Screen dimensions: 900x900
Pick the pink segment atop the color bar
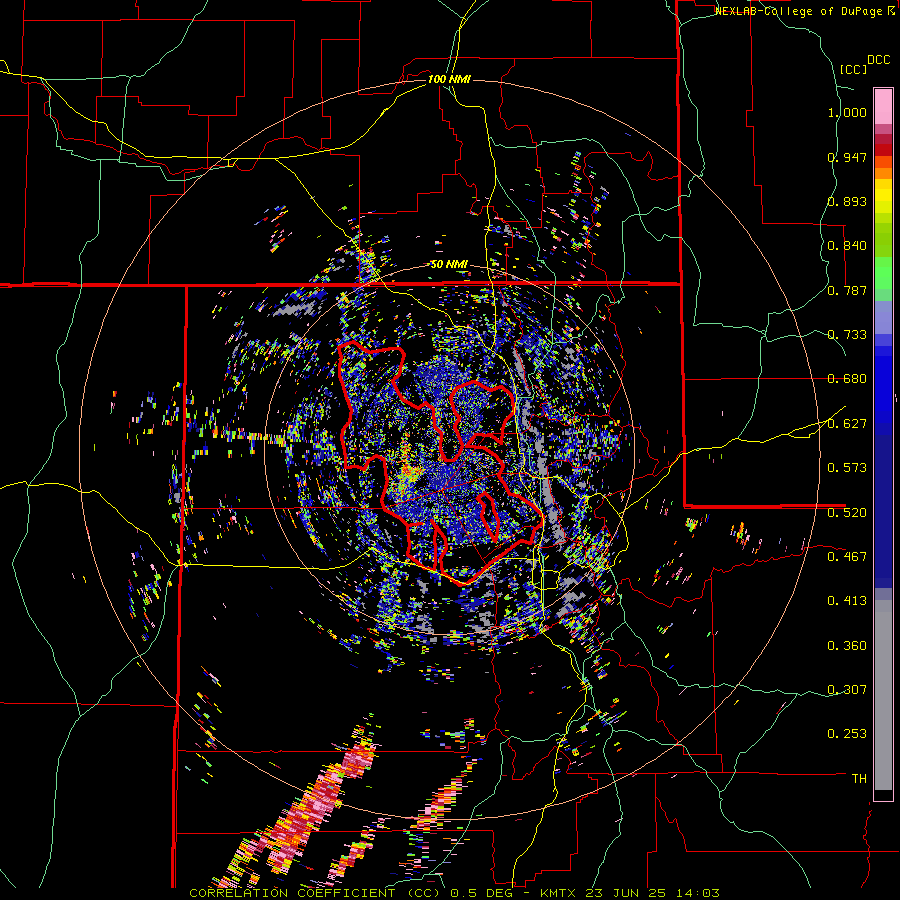coord(883,106)
